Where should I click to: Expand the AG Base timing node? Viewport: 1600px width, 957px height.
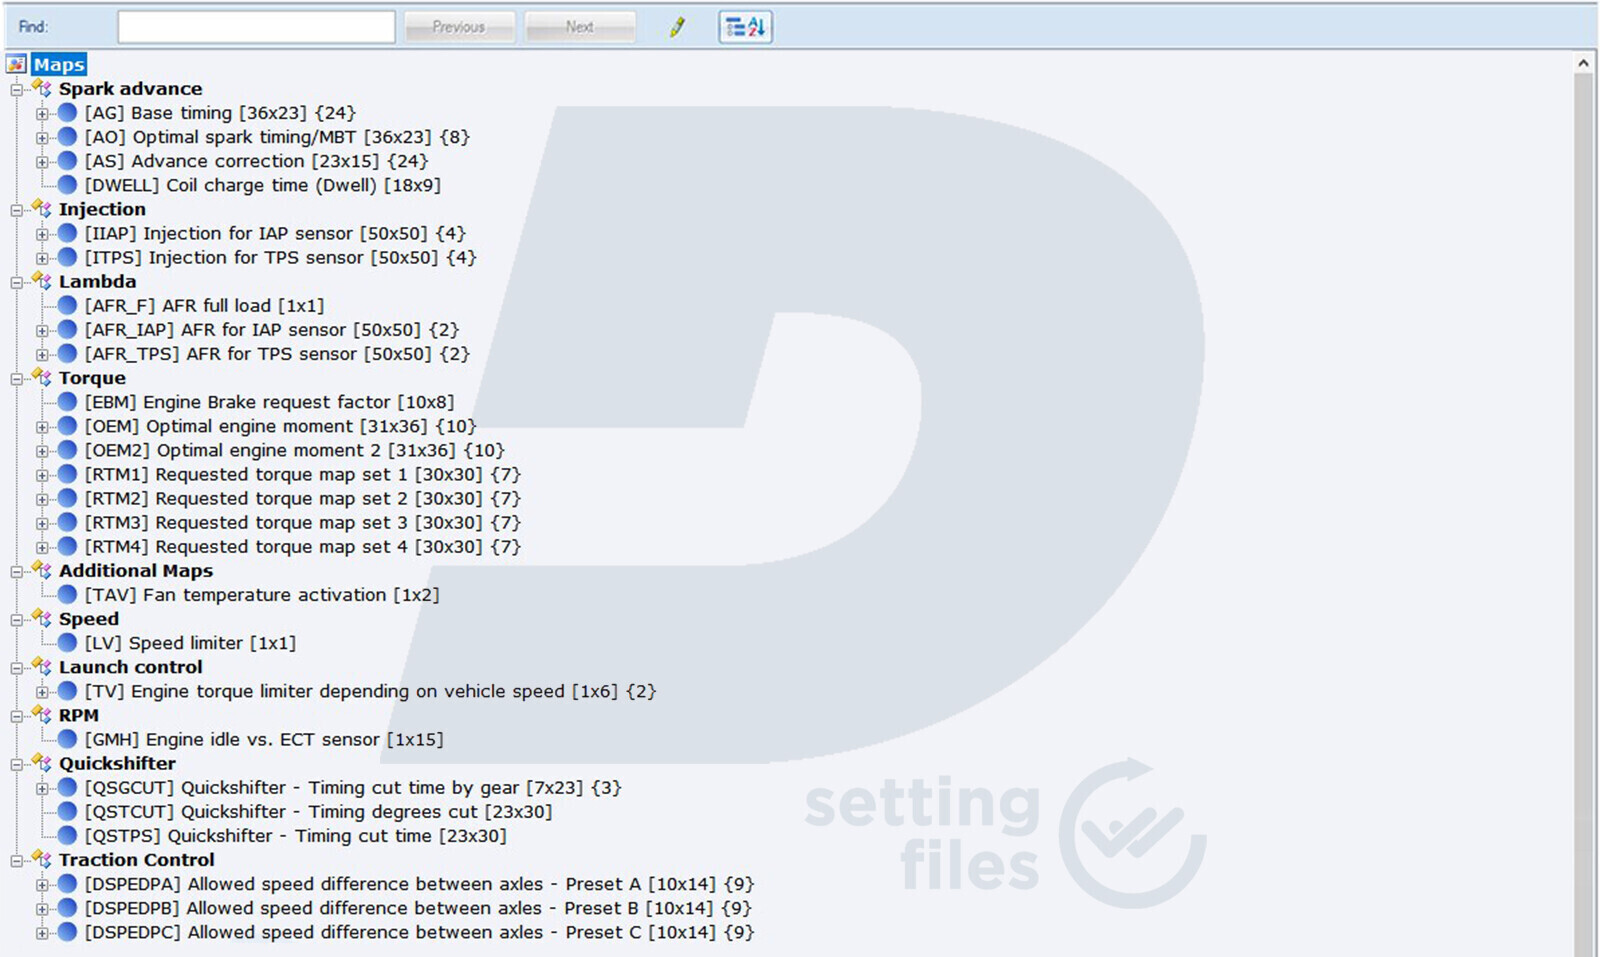click(x=42, y=114)
